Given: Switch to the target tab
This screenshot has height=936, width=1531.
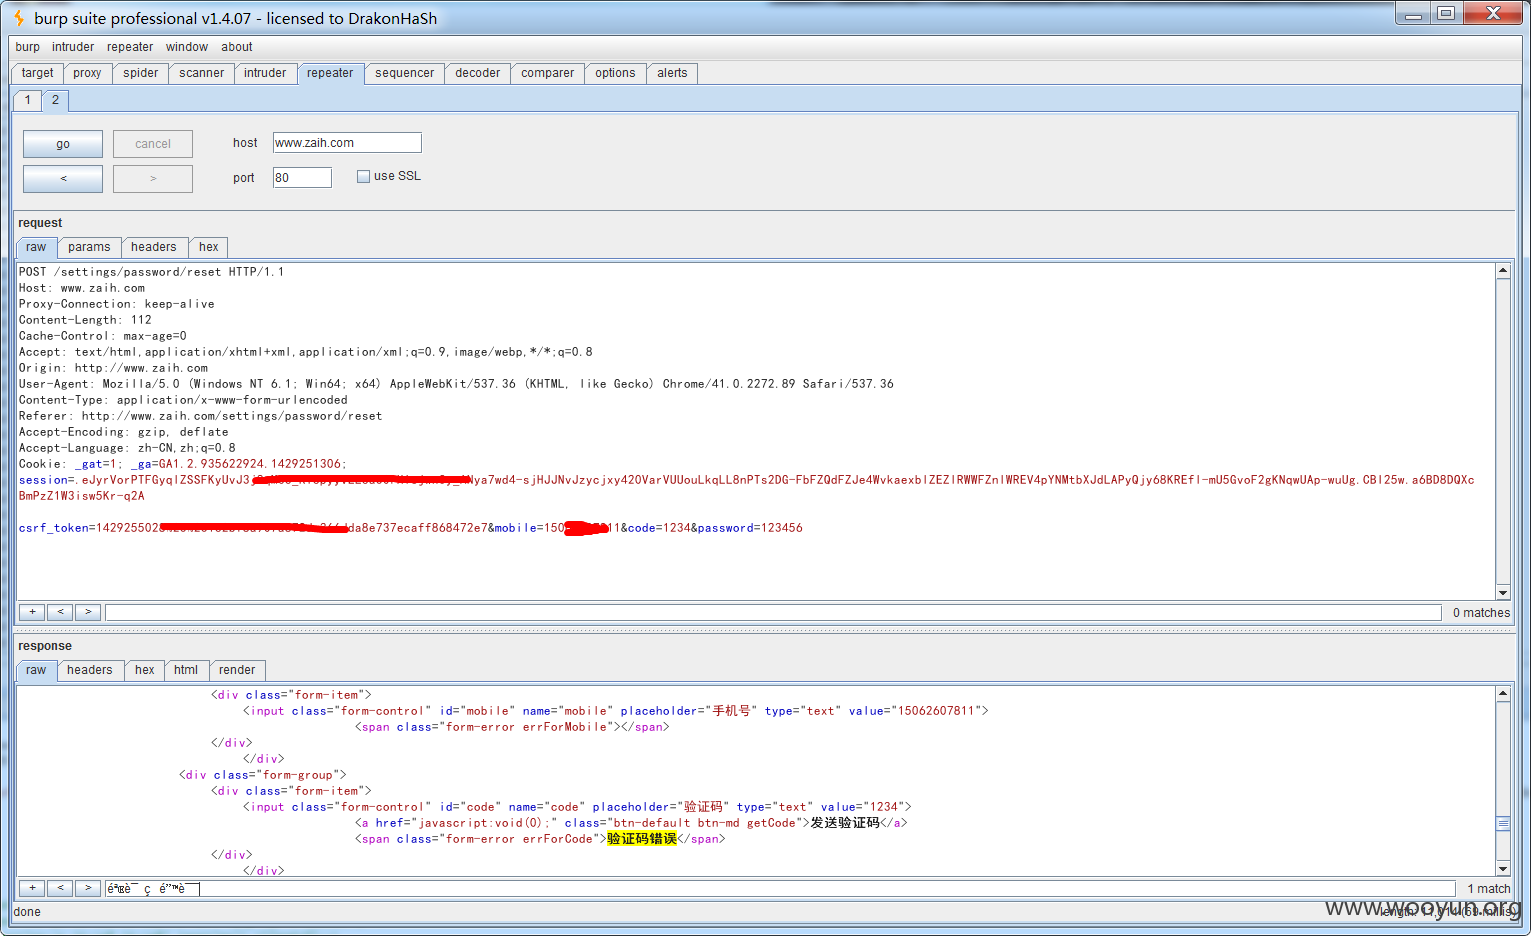Looking at the screenshot, I should 37,73.
